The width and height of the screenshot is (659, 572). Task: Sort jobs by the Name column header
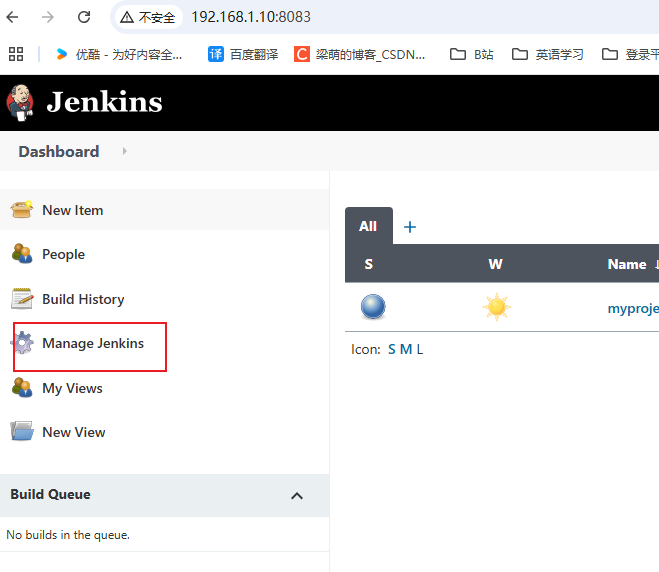pyautogui.click(x=627, y=264)
